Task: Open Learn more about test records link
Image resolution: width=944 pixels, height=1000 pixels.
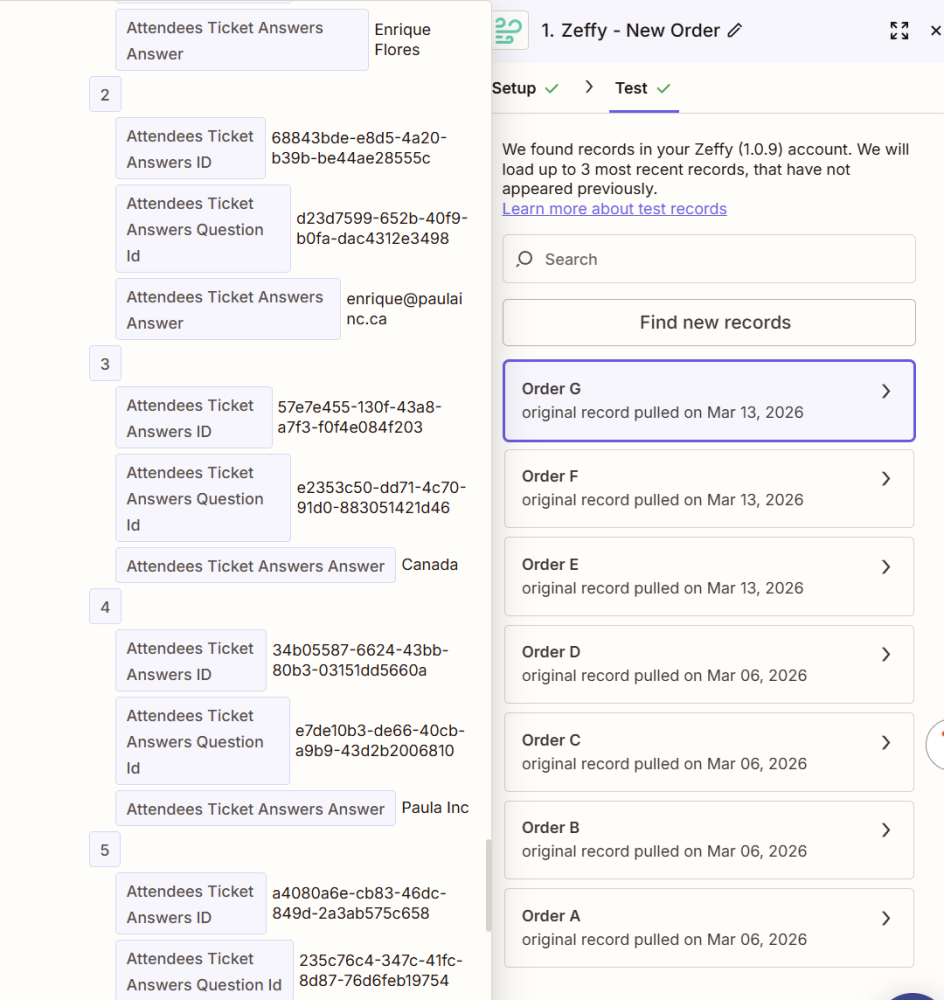Action: coord(614,209)
